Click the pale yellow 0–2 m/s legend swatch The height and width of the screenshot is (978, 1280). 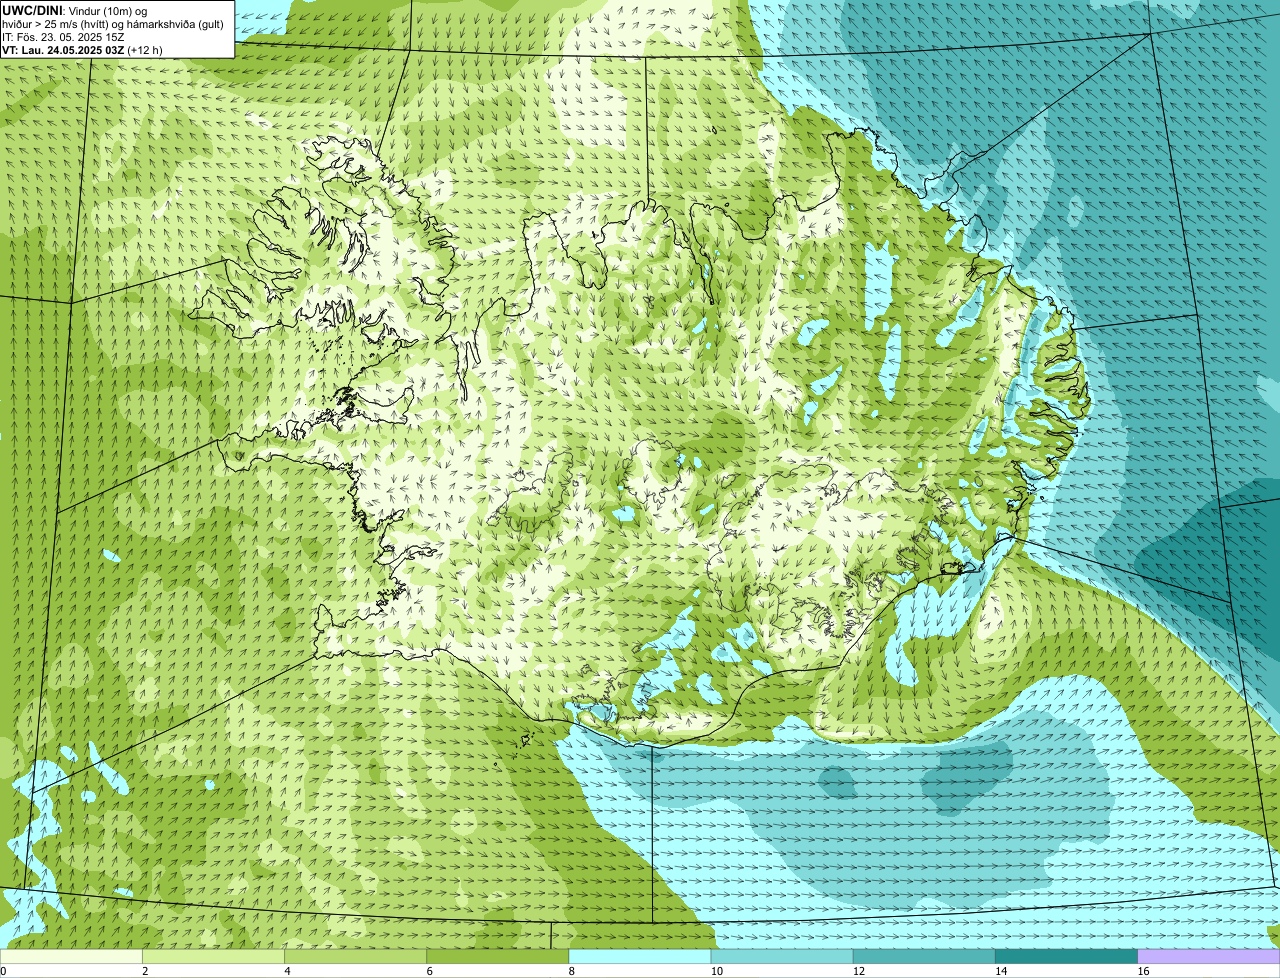(71, 956)
